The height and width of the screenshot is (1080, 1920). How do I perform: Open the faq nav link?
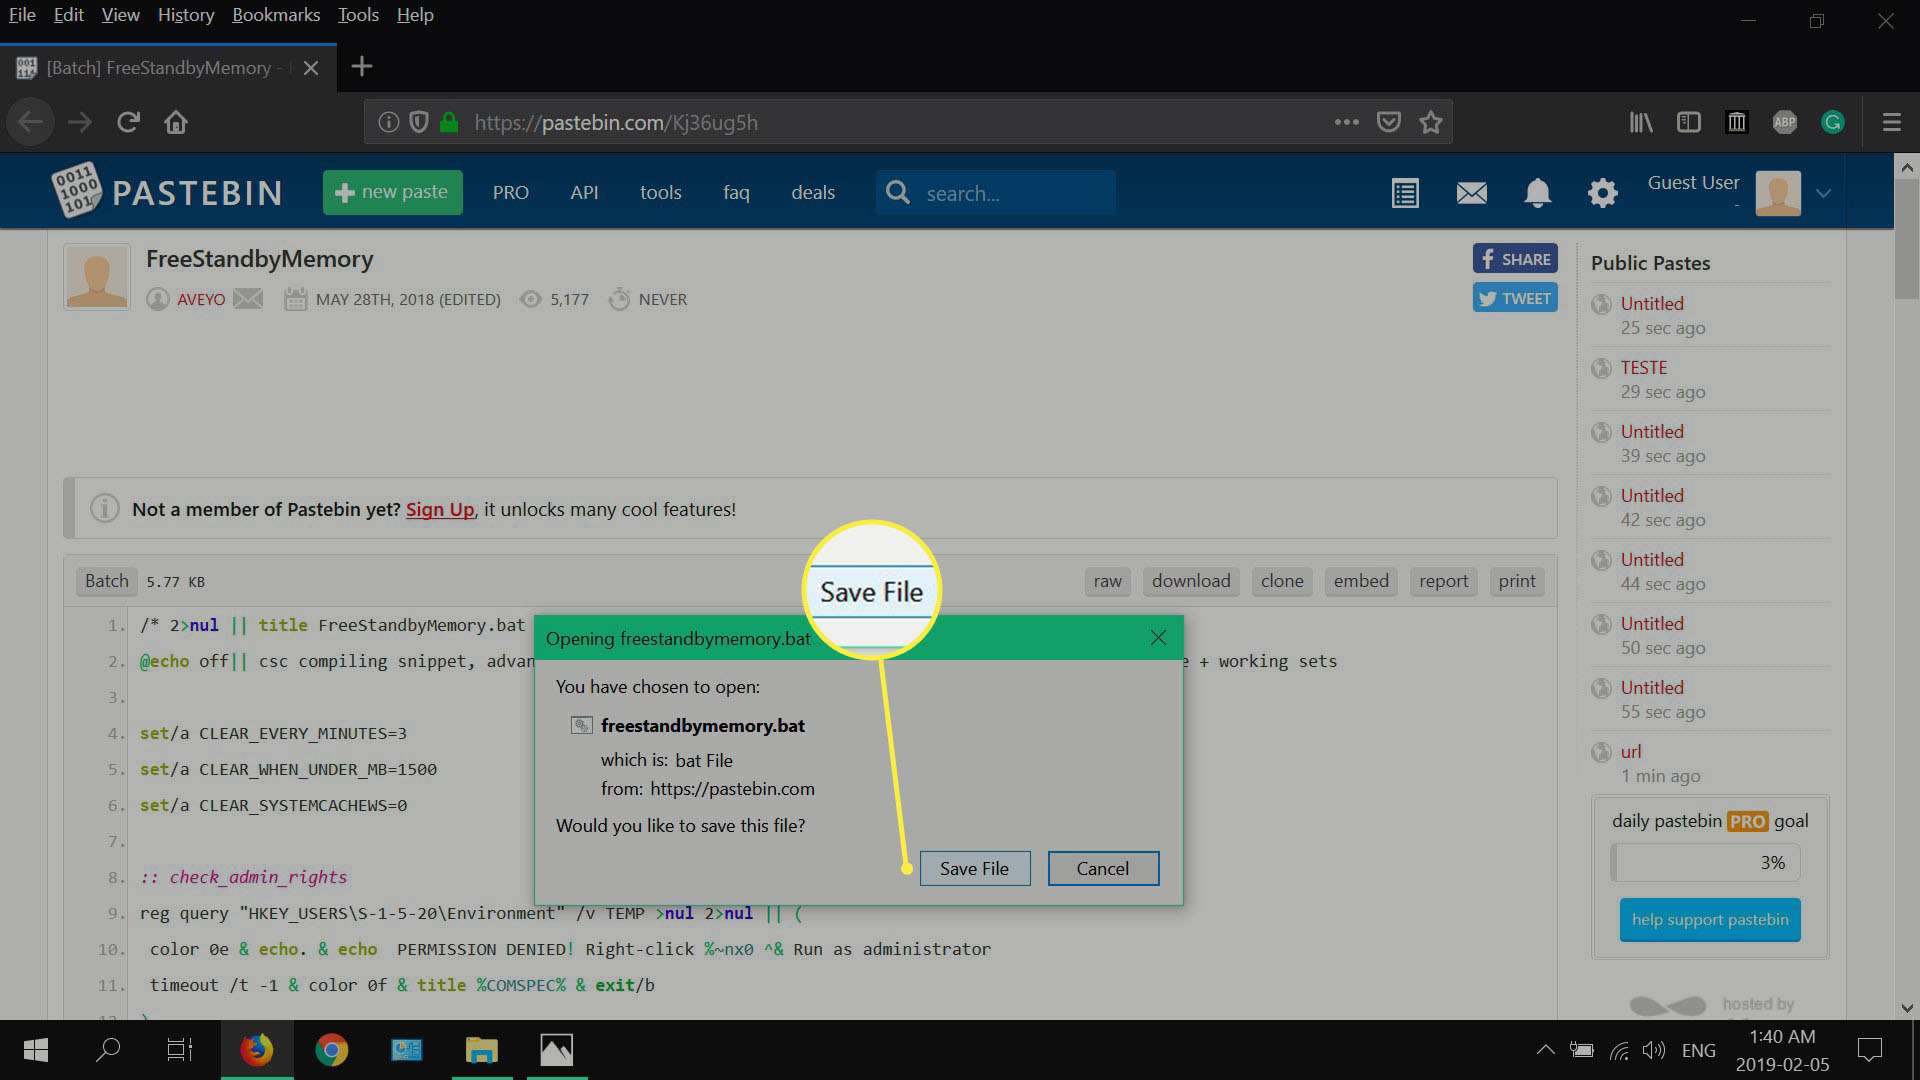(736, 192)
